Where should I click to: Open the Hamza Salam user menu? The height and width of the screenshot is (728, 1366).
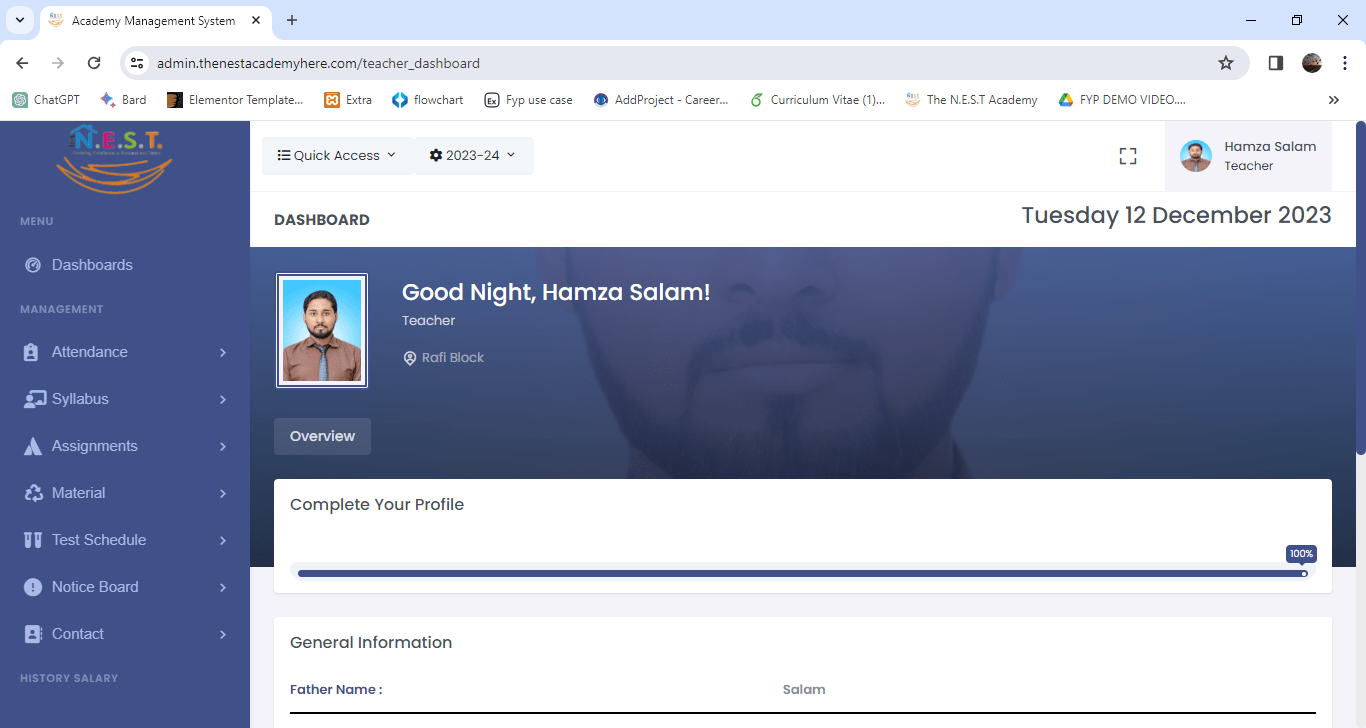pyautogui.click(x=1248, y=156)
